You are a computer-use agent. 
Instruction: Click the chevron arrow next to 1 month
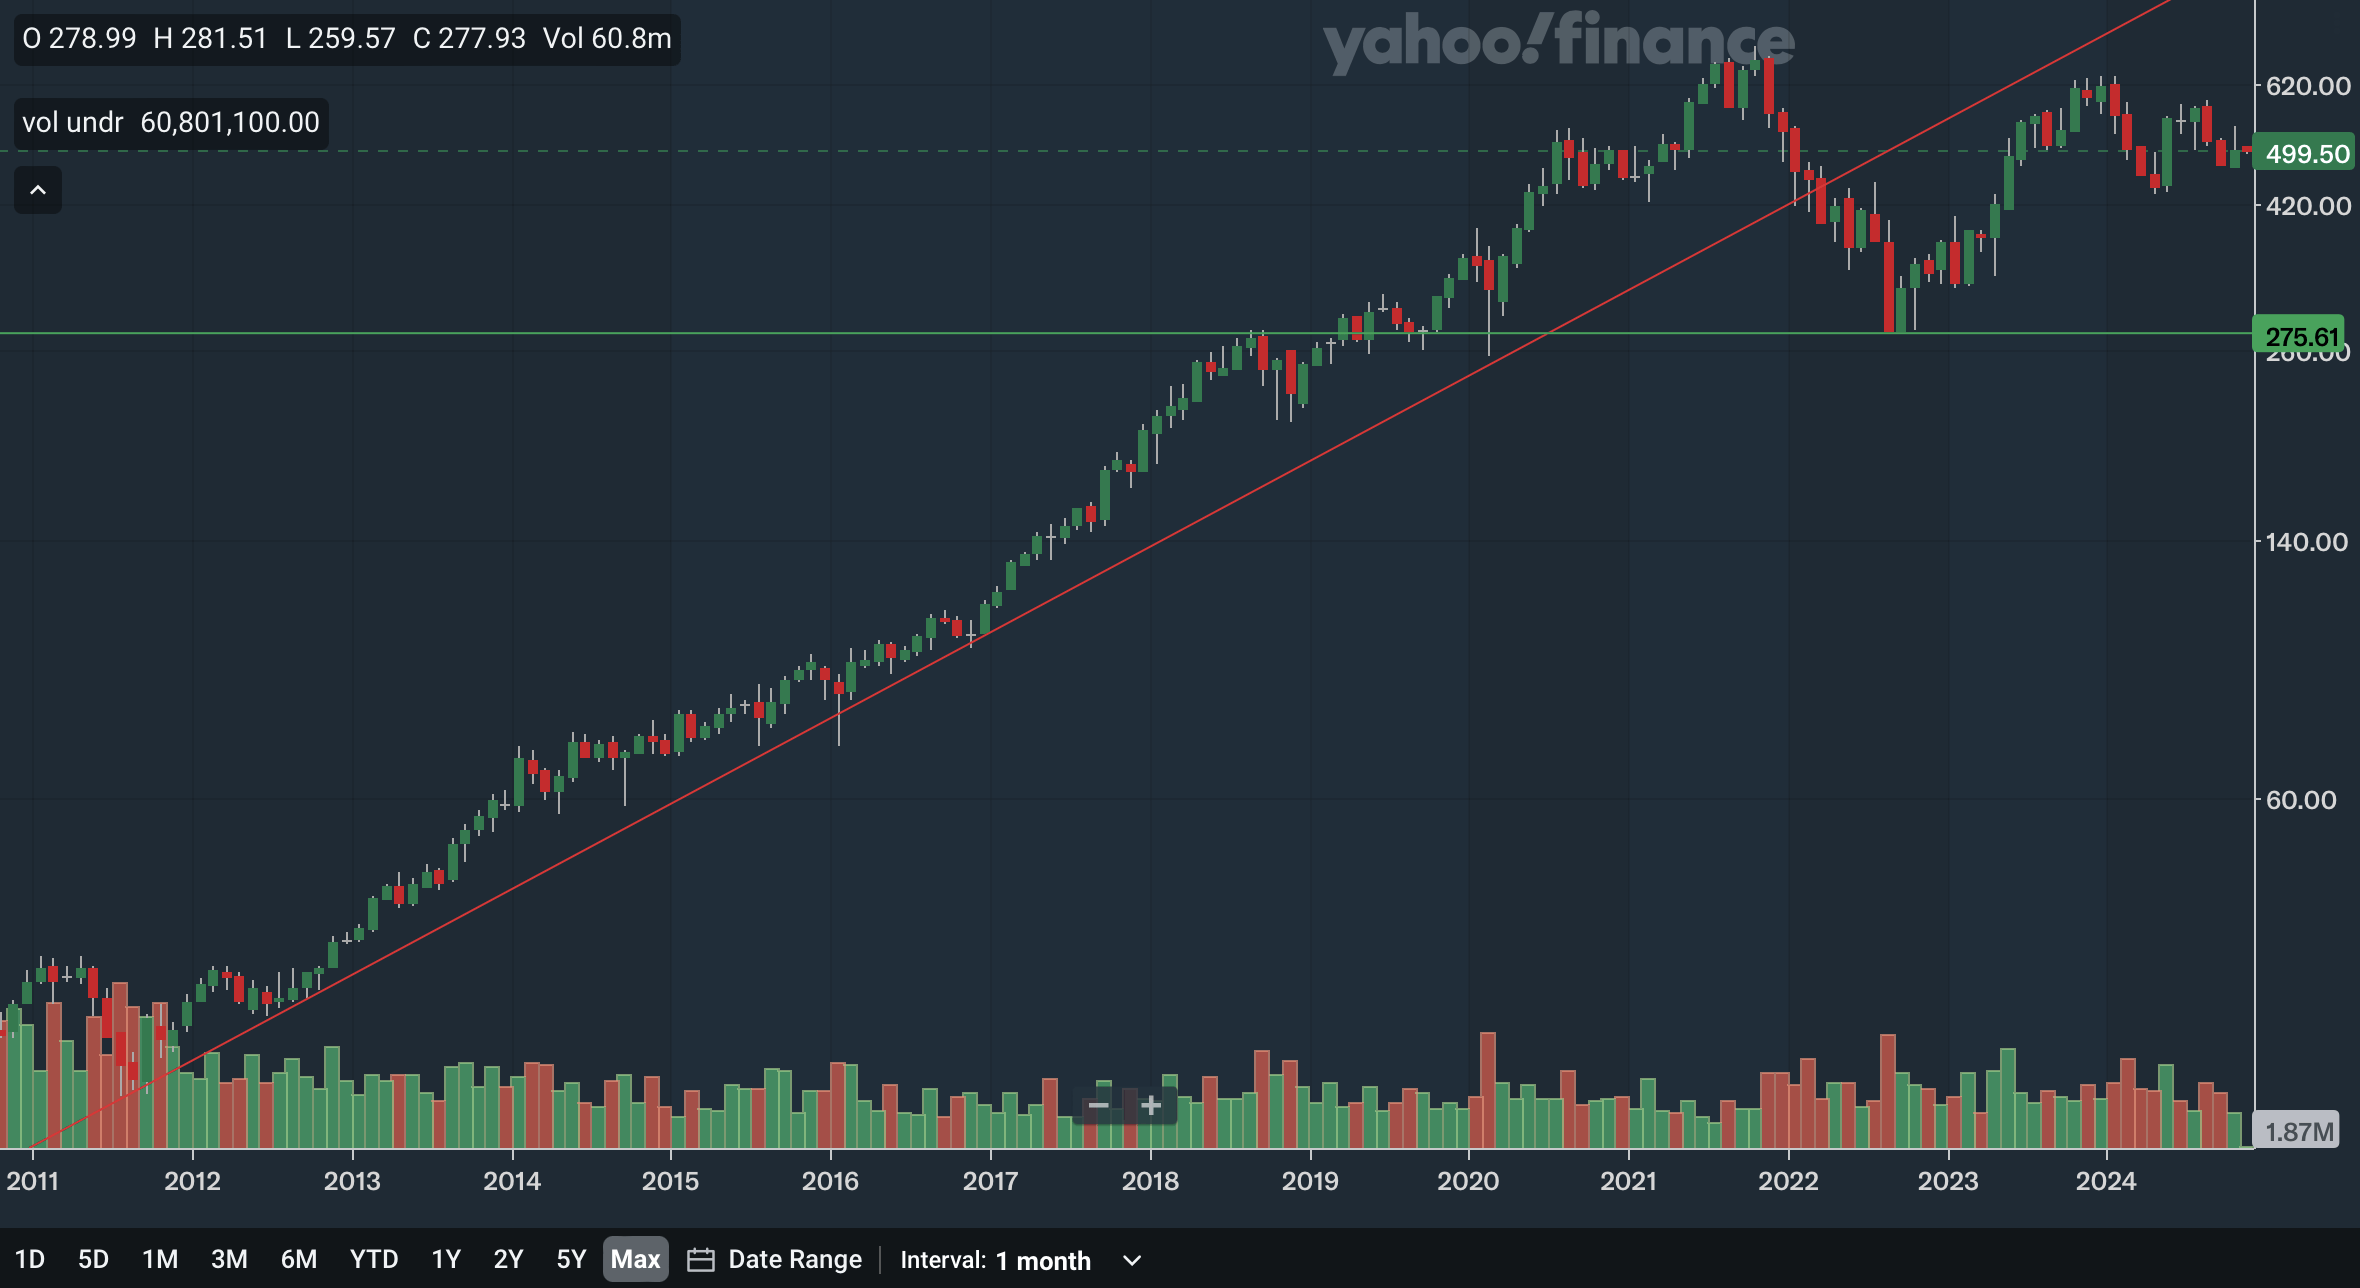[1132, 1260]
